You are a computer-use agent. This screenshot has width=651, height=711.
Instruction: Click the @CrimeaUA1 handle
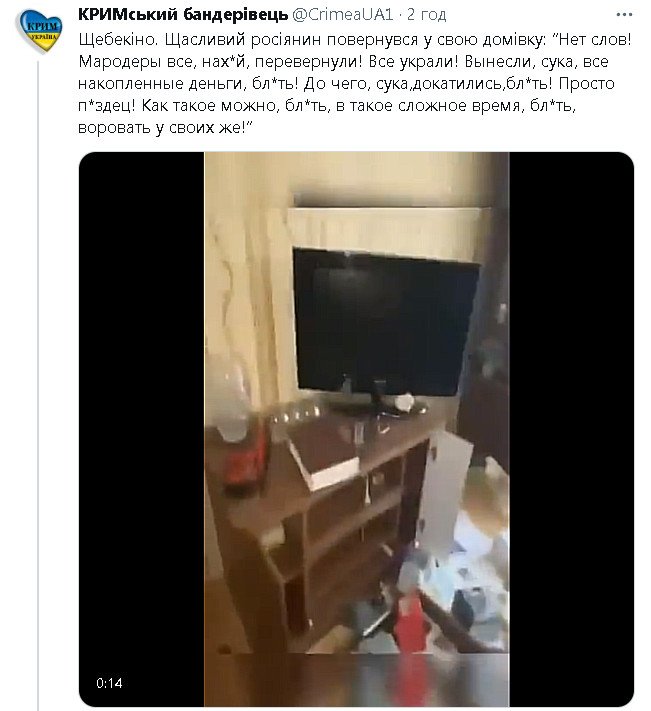pyautogui.click(x=343, y=15)
